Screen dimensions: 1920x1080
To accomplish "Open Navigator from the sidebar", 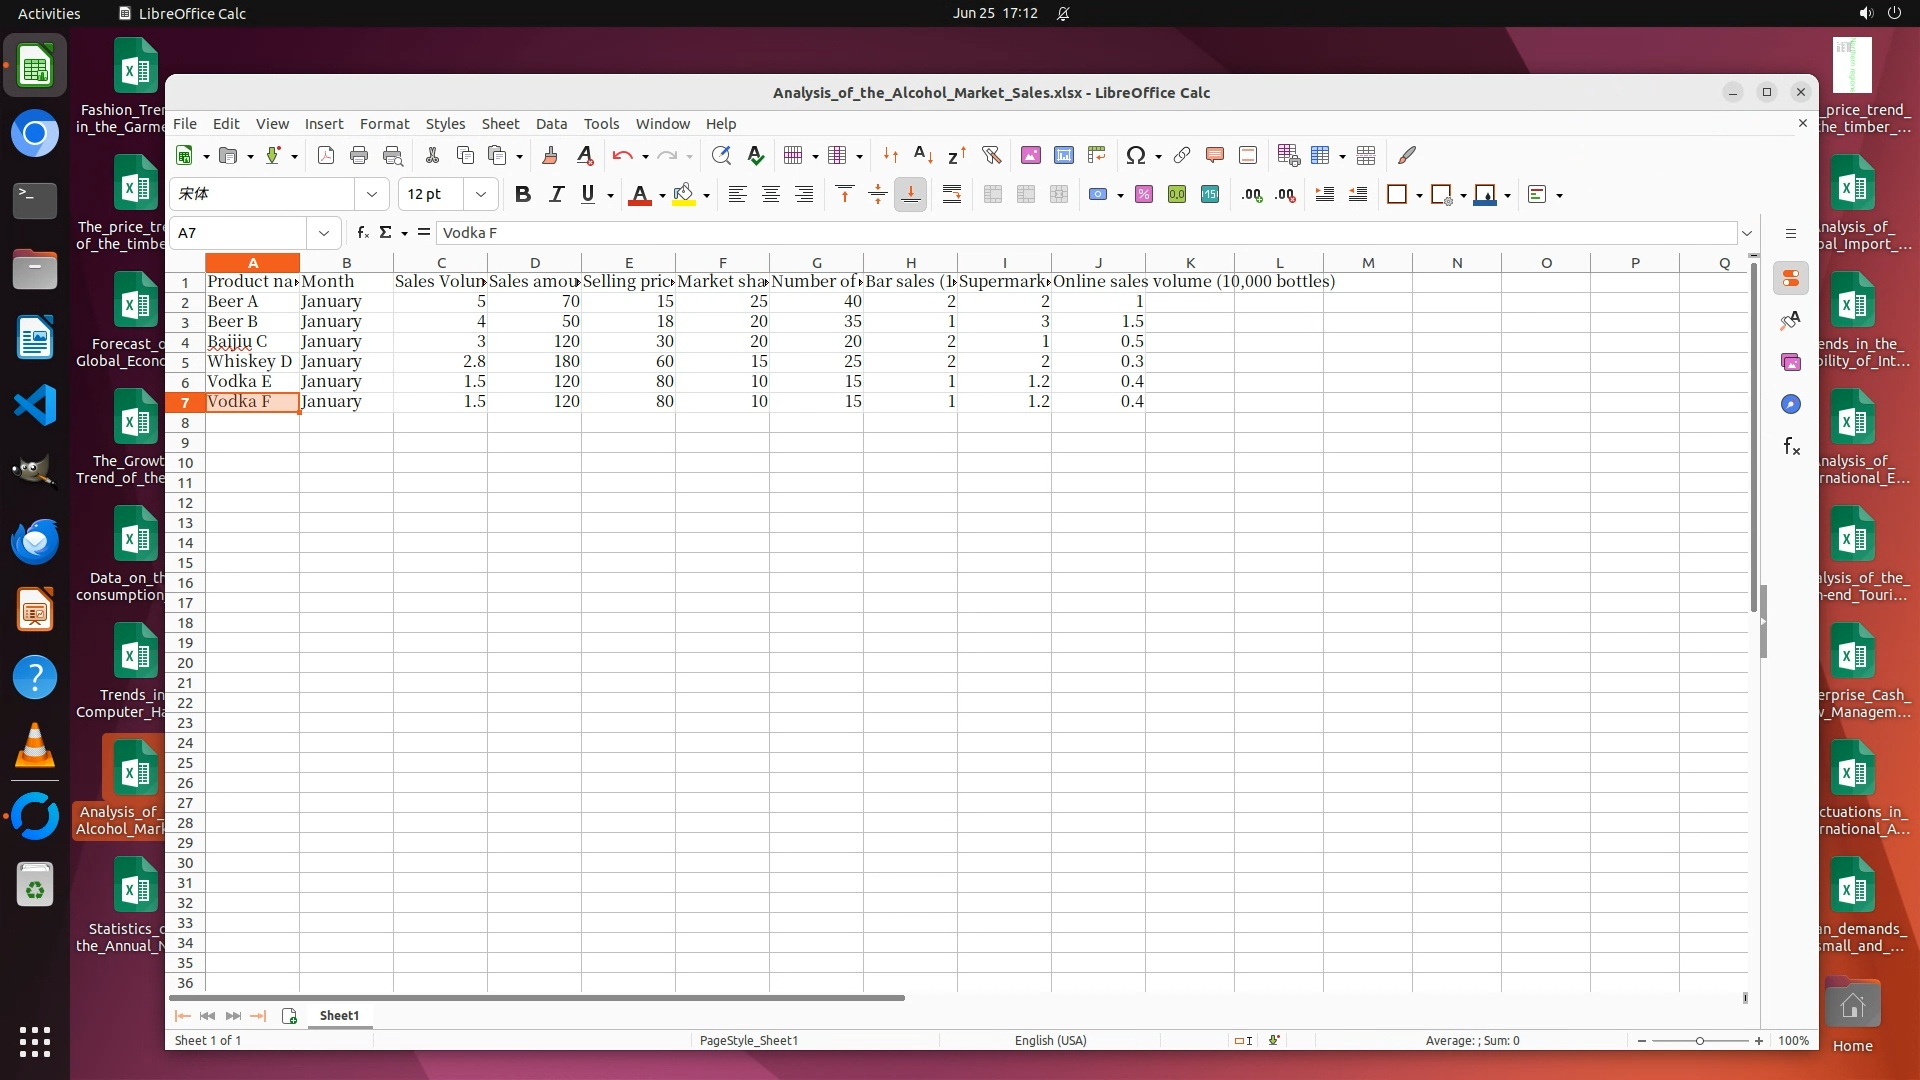I will coord(1791,404).
